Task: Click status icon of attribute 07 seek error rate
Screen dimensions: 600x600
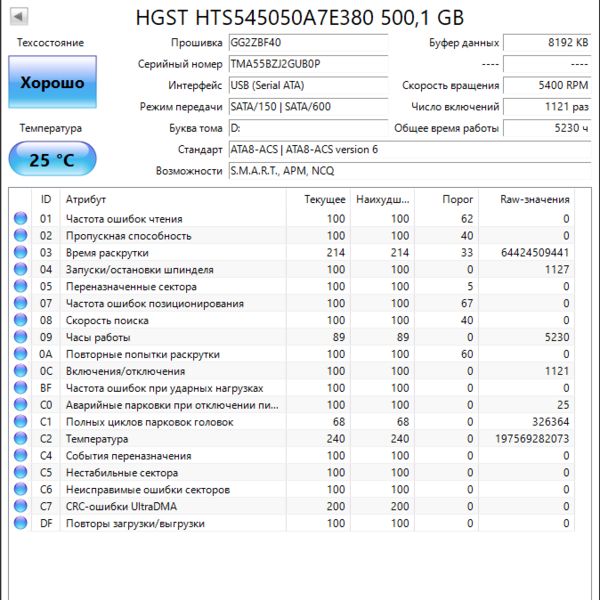Action: [20, 303]
